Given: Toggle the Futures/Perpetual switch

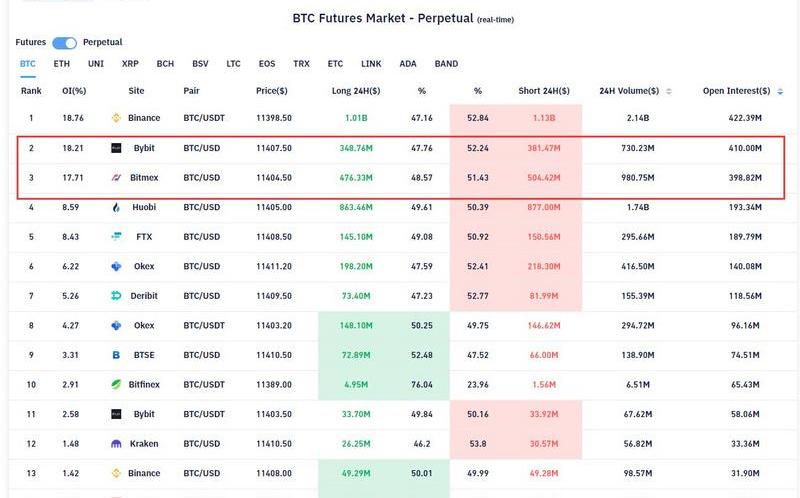Looking at the screenshot, I should point(64,43).
